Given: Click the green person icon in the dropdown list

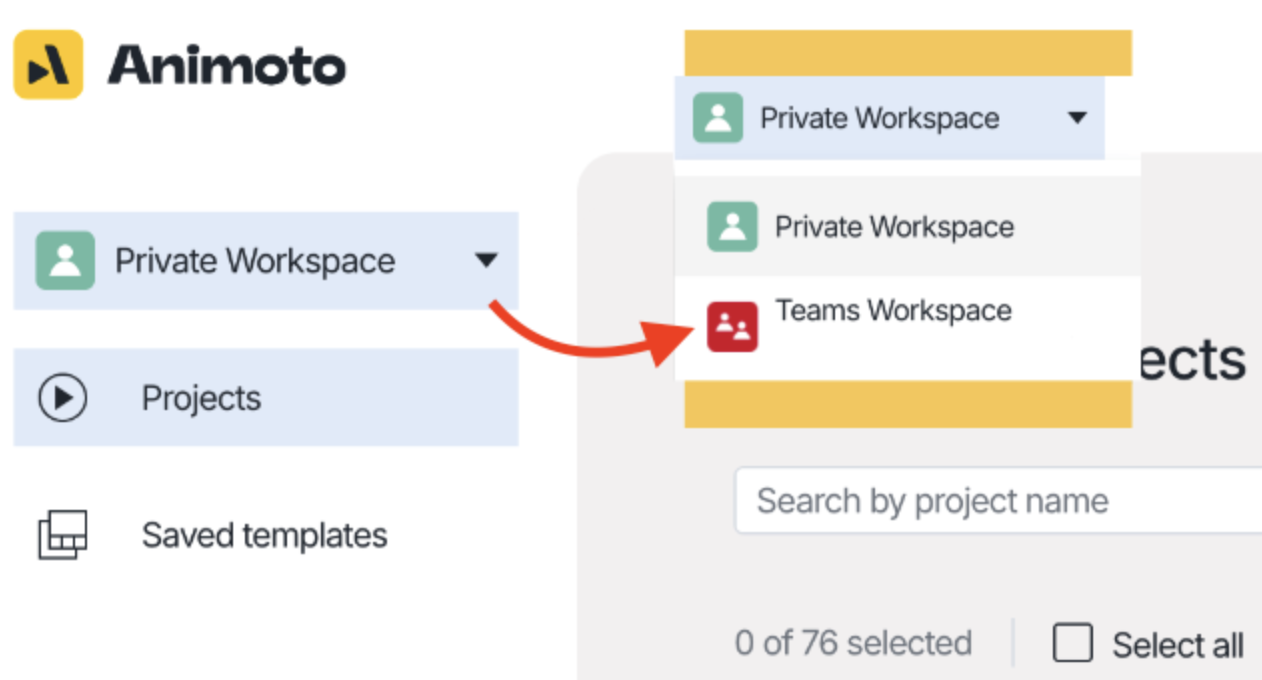Looking at the screenshot, I should [732, 226].
